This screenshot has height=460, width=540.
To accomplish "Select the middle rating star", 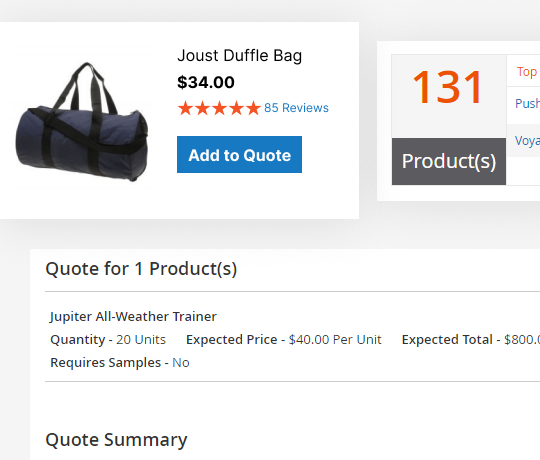I will [x=219, y=108].
